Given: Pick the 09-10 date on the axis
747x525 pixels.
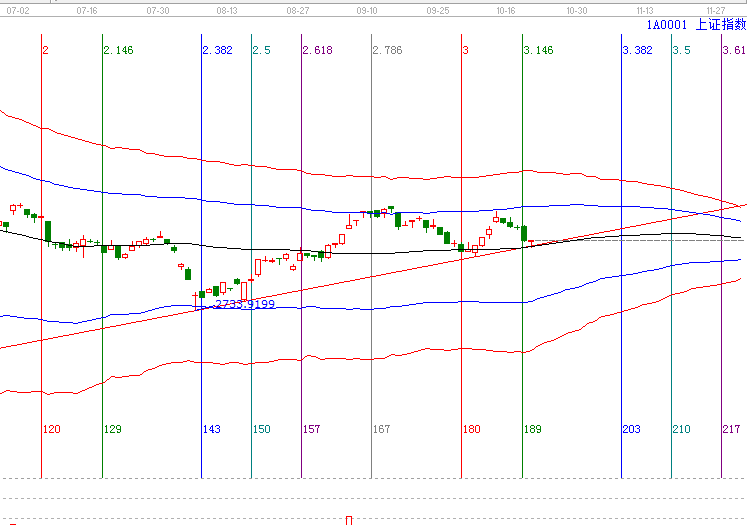Looking at the screenshot, I should 367,10.
